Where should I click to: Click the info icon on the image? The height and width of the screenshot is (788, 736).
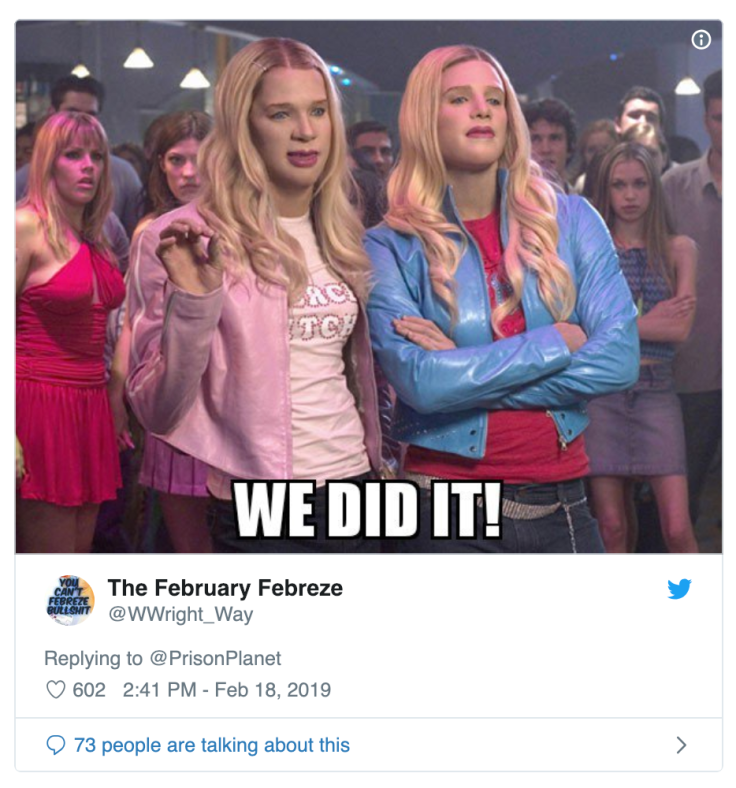(701, 39)
